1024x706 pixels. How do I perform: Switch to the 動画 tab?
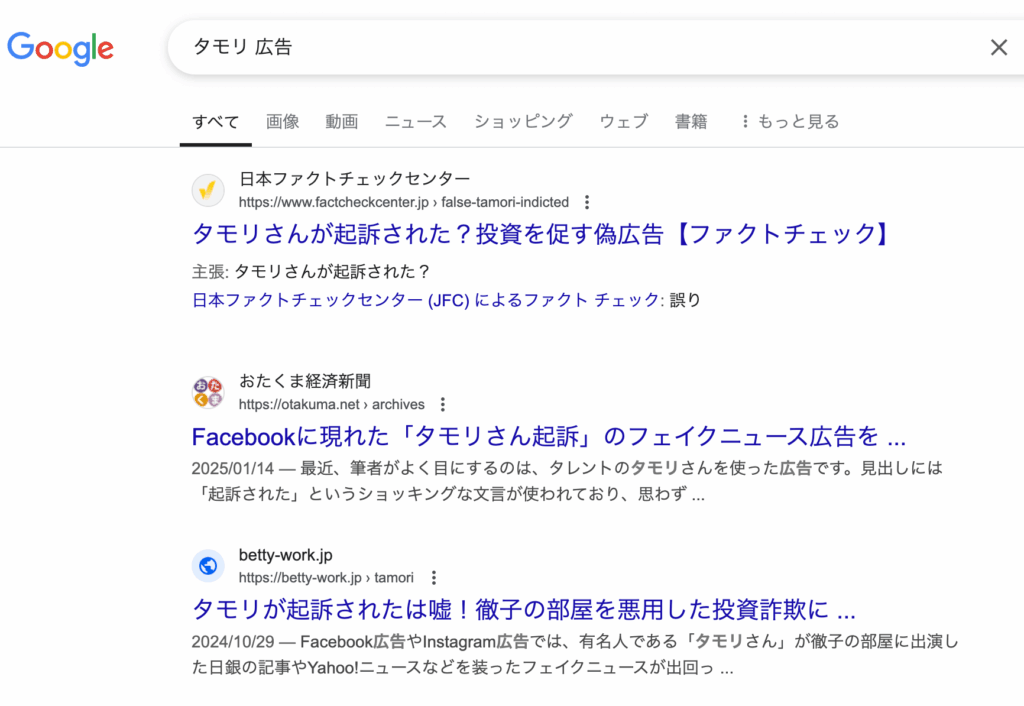[342, 121]
